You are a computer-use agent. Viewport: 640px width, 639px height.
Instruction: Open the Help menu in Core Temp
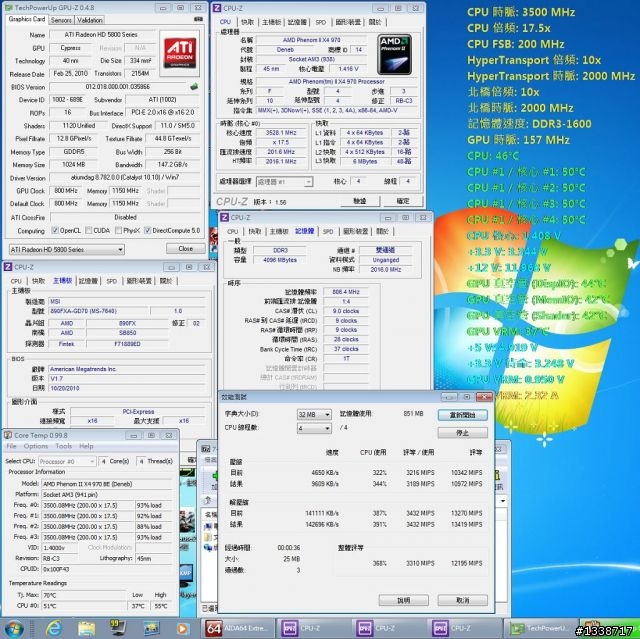(86, 446)
